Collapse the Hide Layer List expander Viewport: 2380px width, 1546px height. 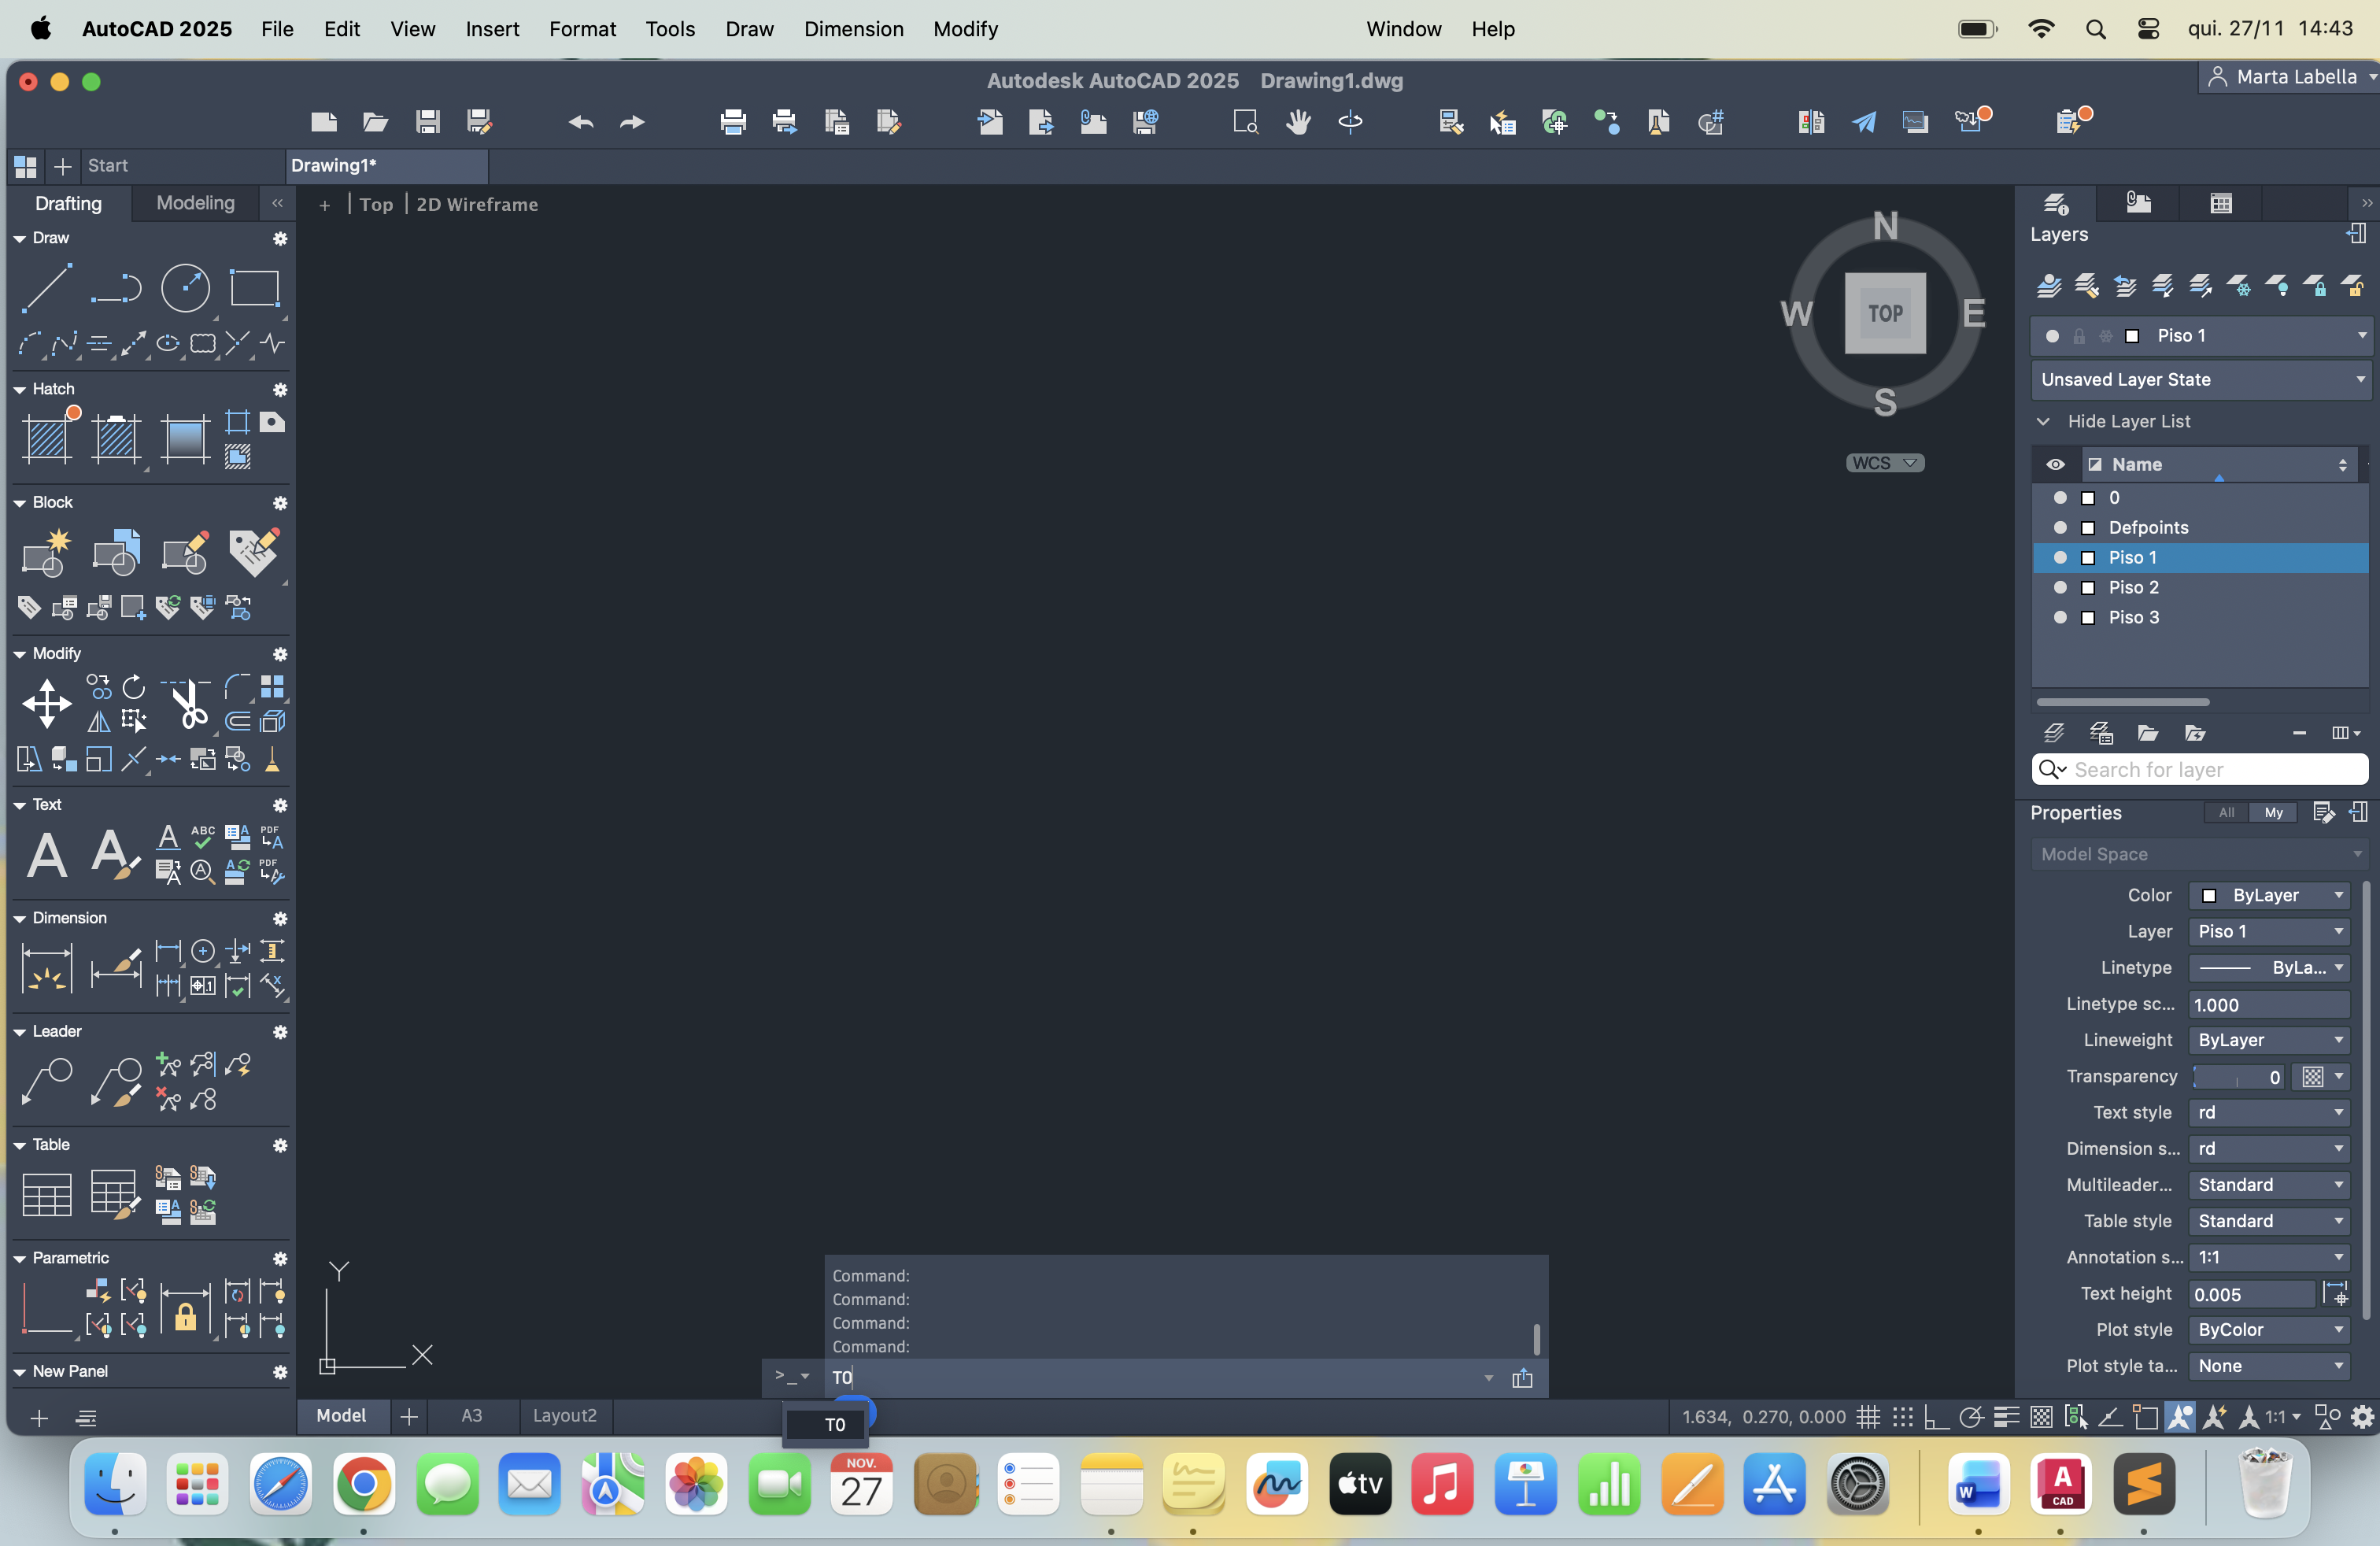click(x=2043, y=421)
